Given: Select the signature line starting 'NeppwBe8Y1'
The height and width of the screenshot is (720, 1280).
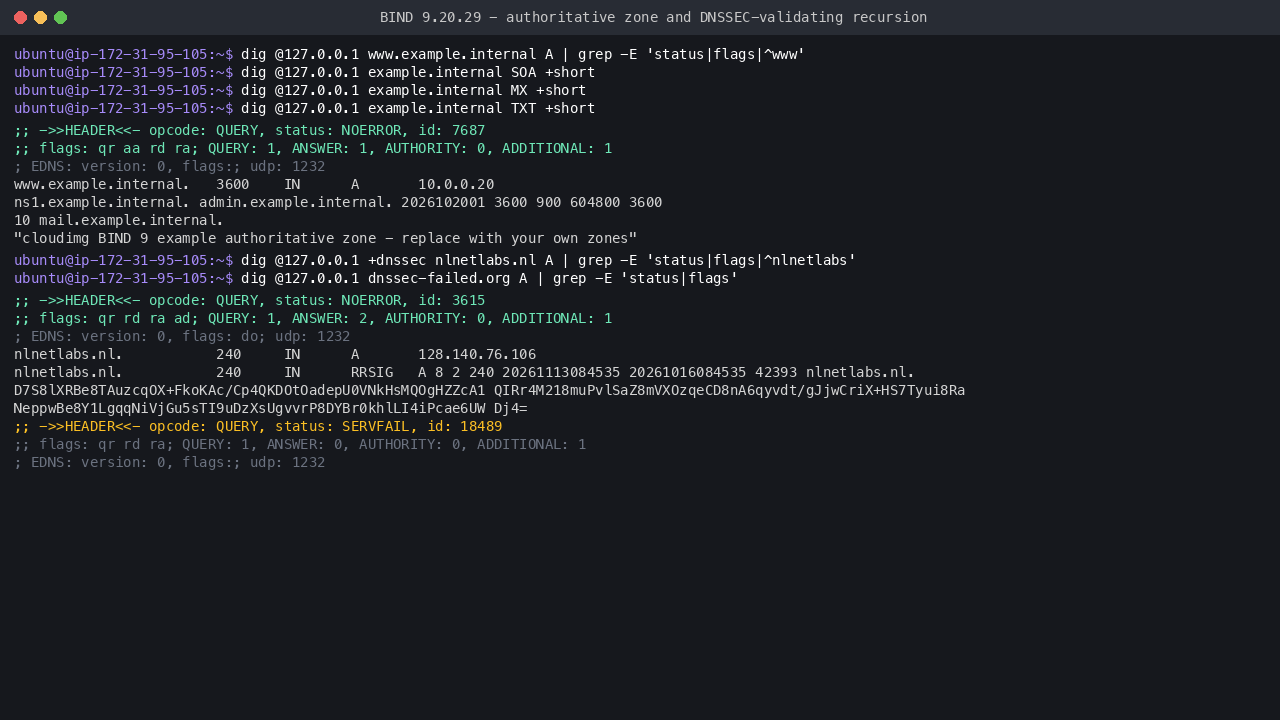Looking at the screenshot, I should (271, 408).
